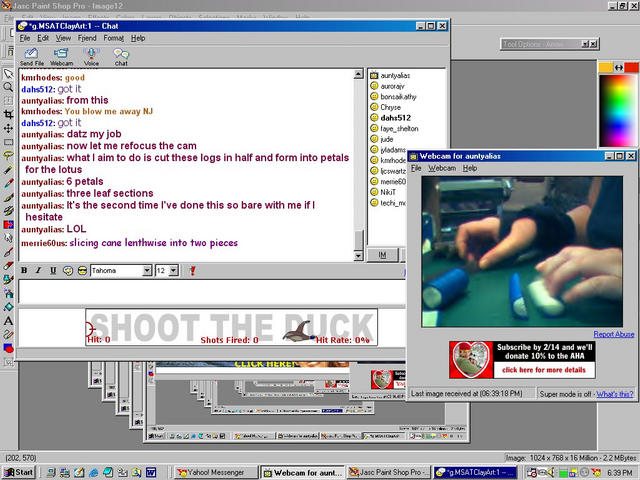640x480 pixels.
Task: Switch to Jasc Paint Shop Pro taskbar button
Action: (389, 472)
